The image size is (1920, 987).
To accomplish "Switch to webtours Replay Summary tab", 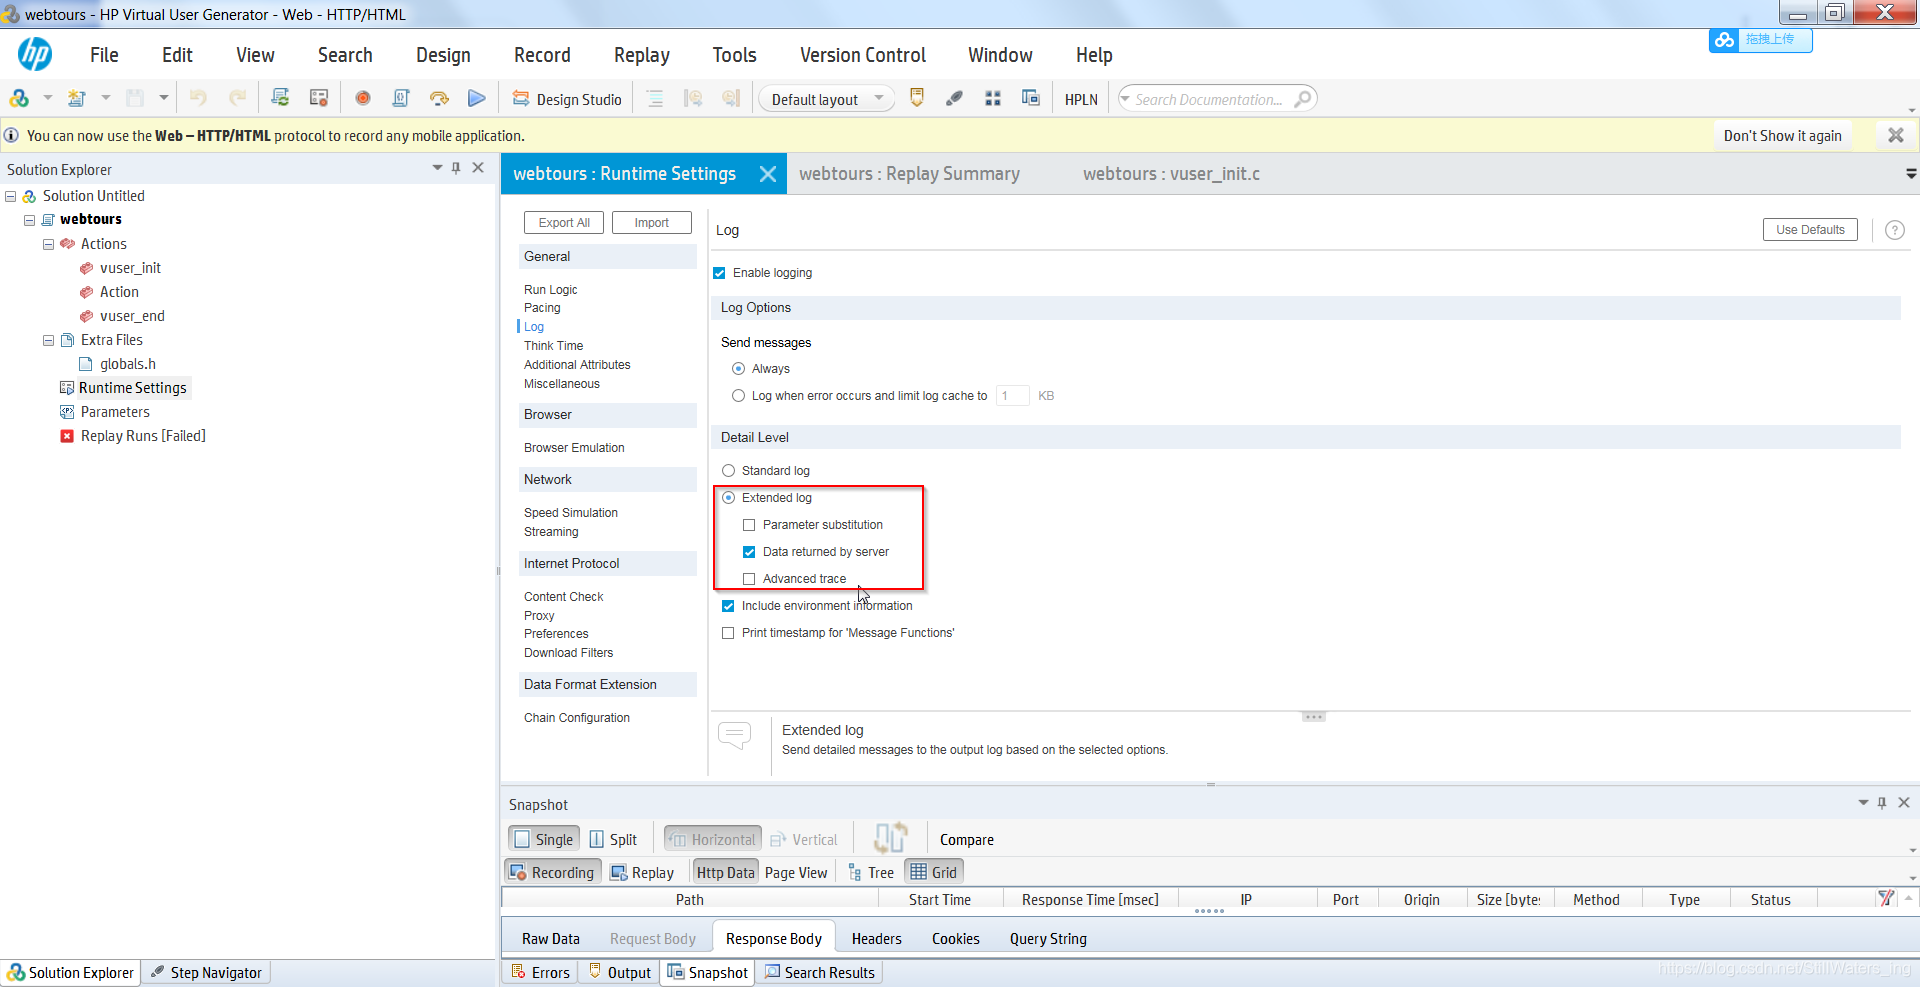I will coord(909,174).
